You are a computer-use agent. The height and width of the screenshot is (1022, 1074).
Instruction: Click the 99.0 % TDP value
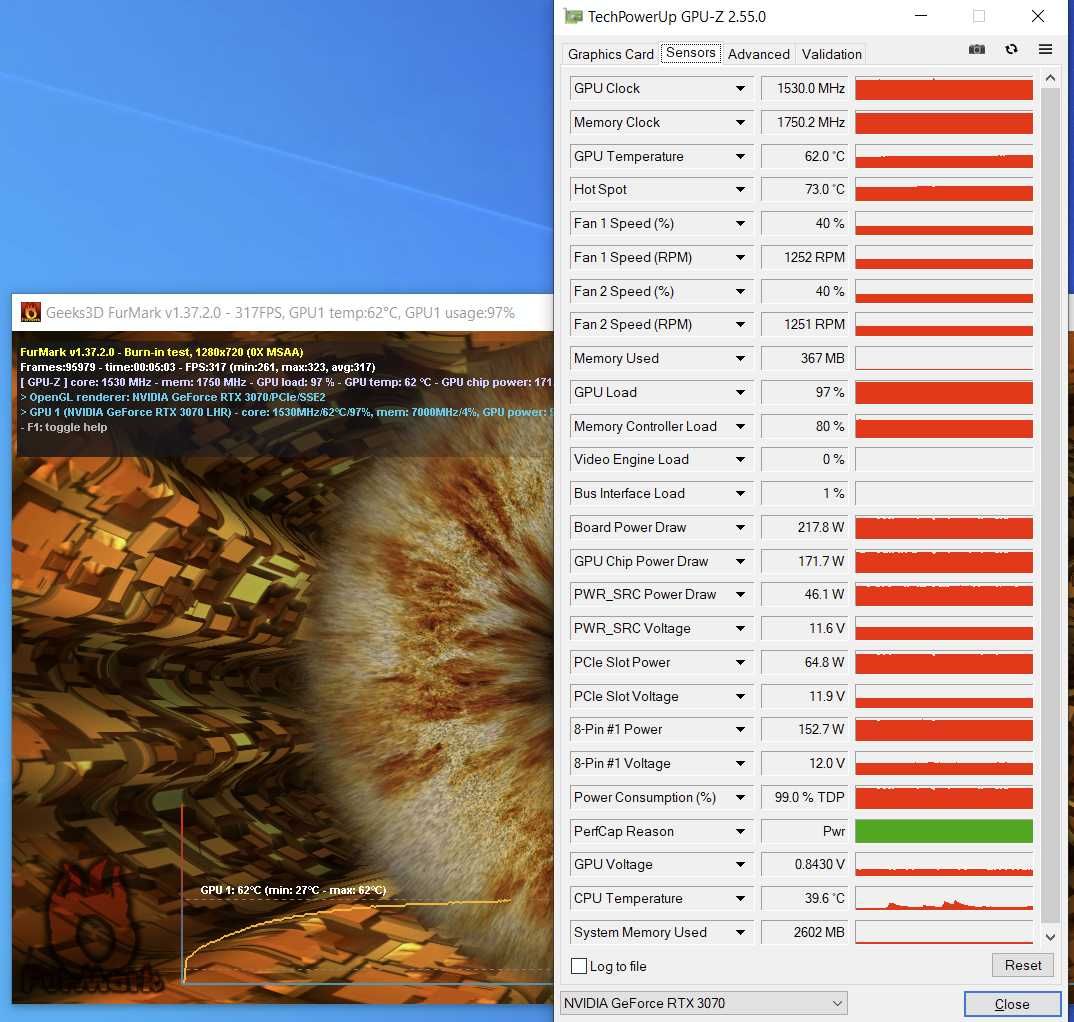(x=805, y=797)
